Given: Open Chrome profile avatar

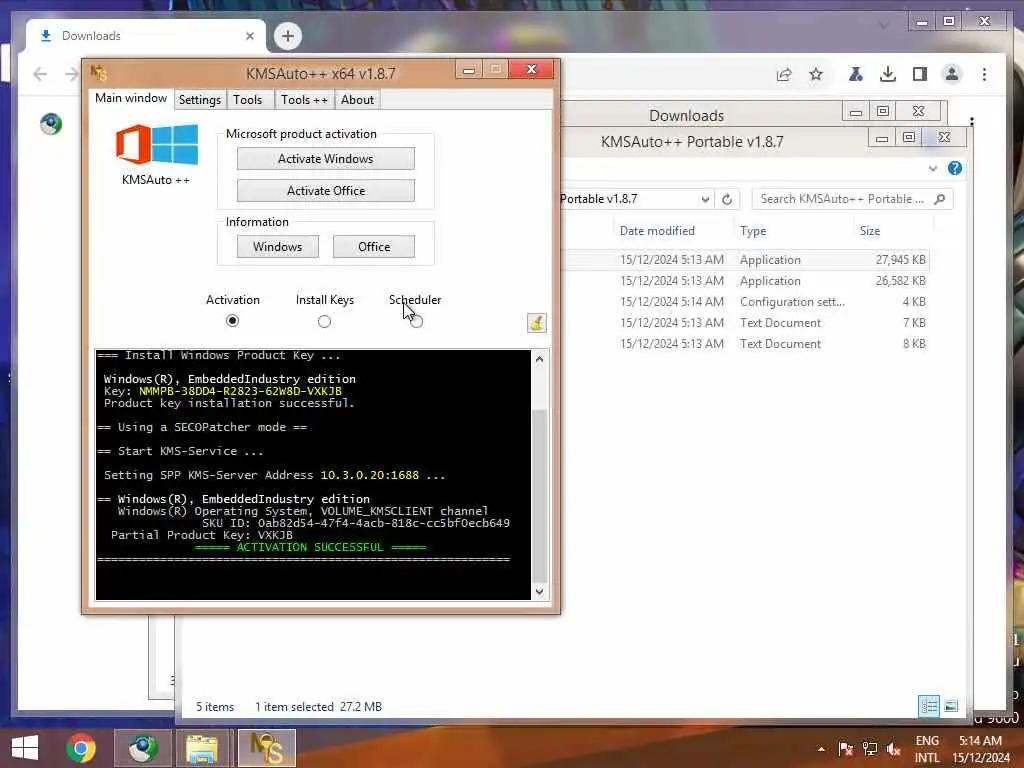Looking at the screenshot, I should 952,74.
